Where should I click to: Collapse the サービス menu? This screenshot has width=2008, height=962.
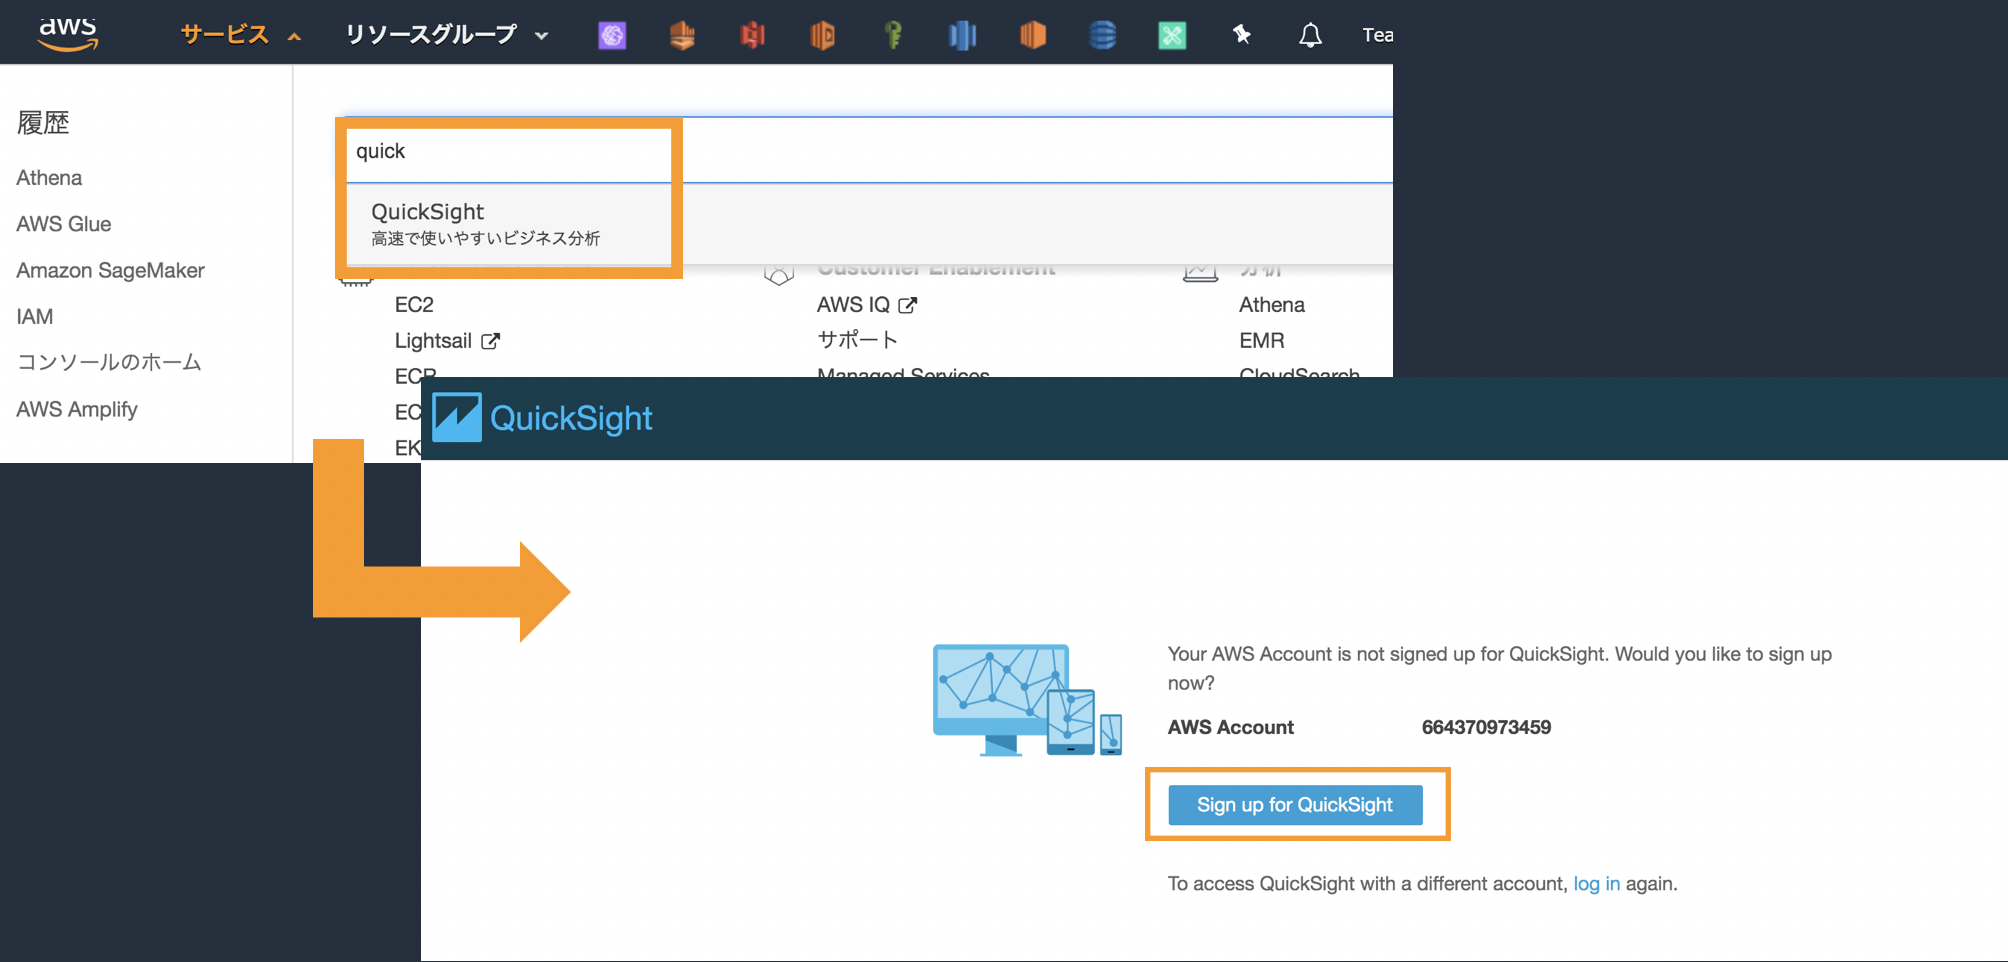click(x=240, y=35)
